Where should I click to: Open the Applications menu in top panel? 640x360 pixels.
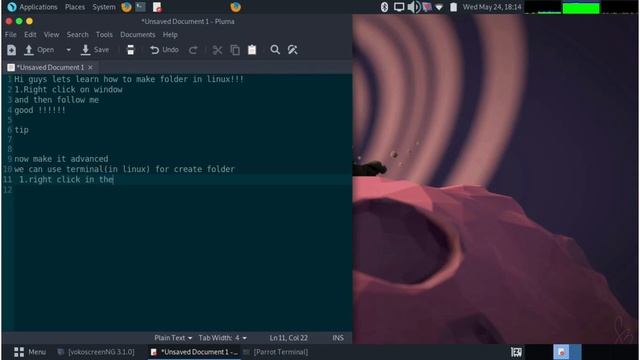(x=33, y=7)
